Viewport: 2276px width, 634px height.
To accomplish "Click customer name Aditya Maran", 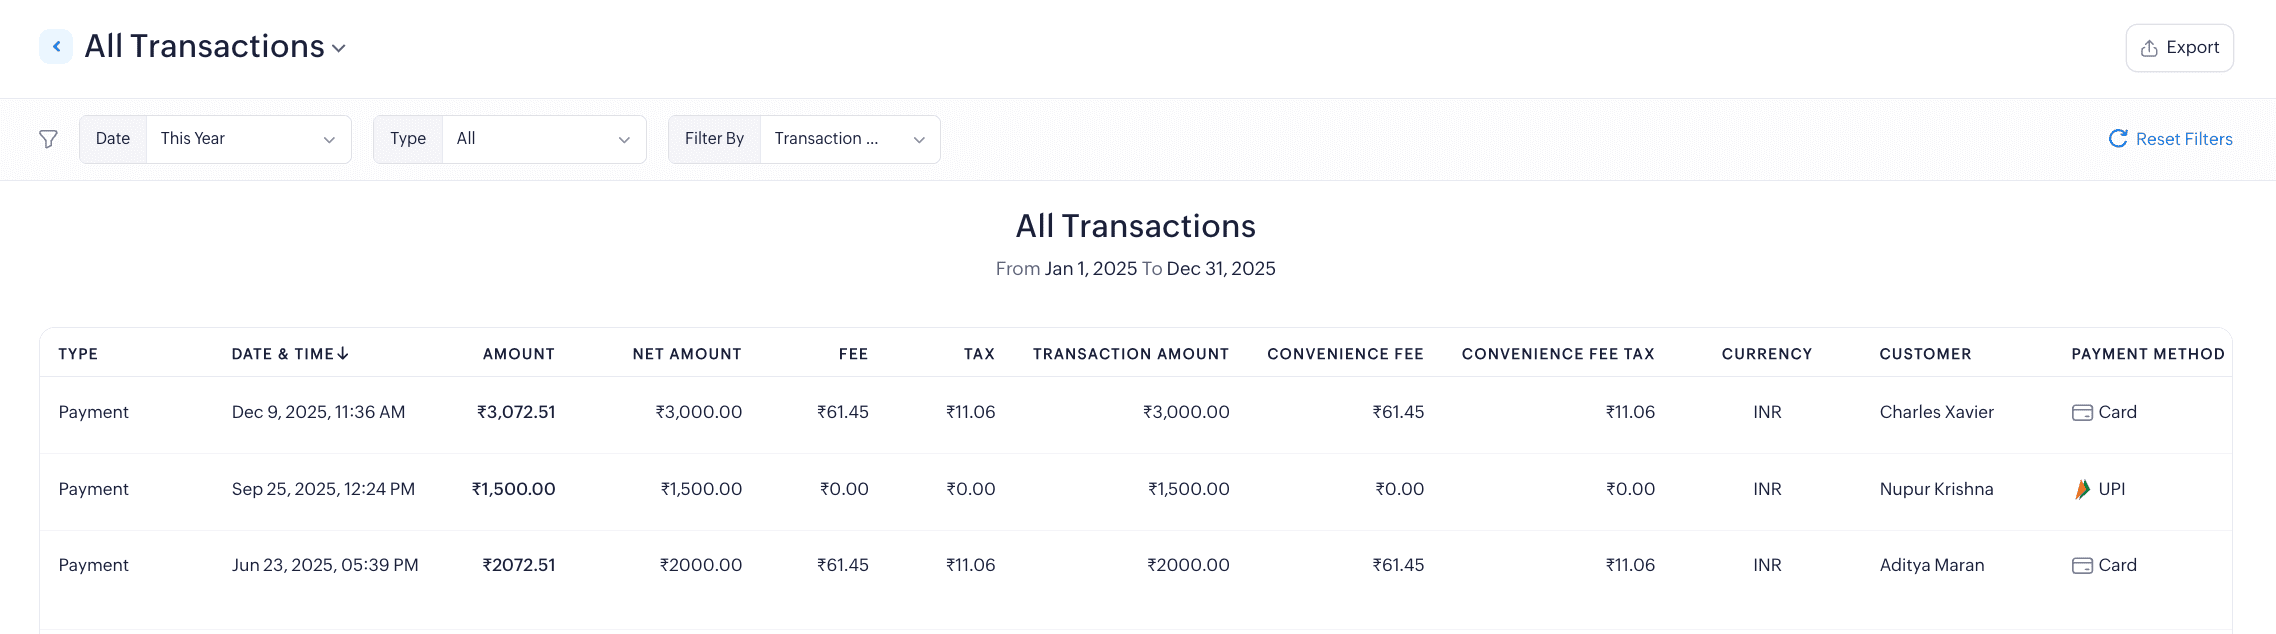I will click(x=1931, y=565).
